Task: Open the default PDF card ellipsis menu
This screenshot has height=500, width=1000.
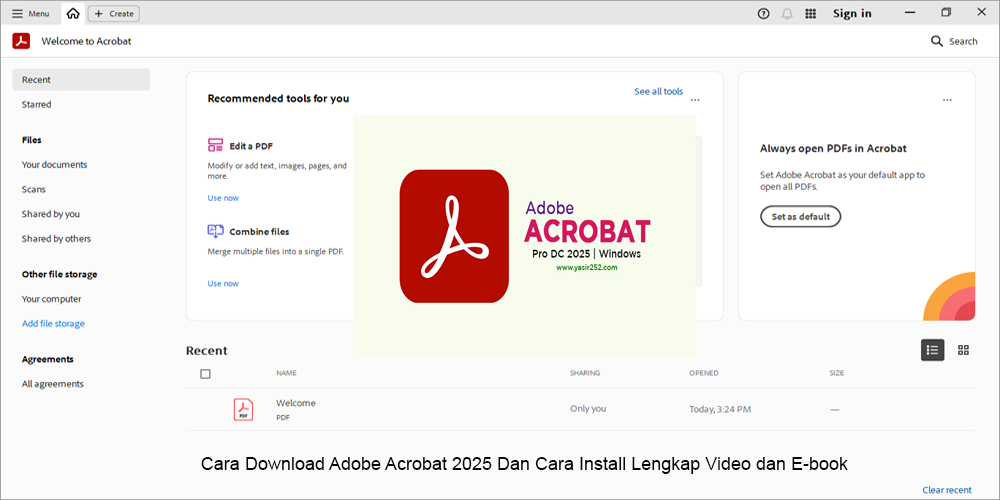Action: click(947, 100)
